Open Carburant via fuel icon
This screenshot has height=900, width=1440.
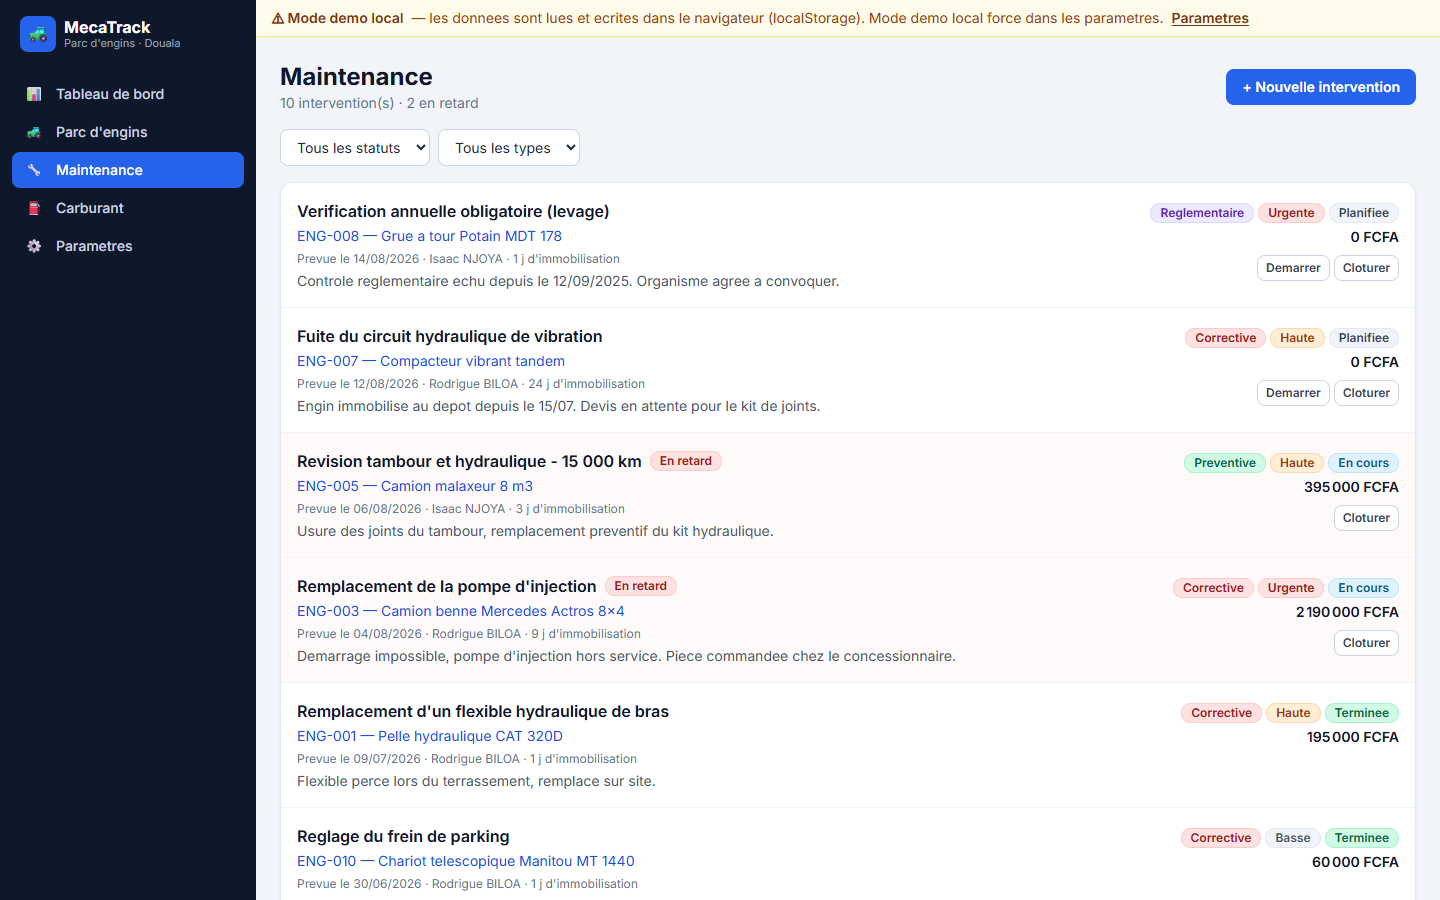coord(34,208)
